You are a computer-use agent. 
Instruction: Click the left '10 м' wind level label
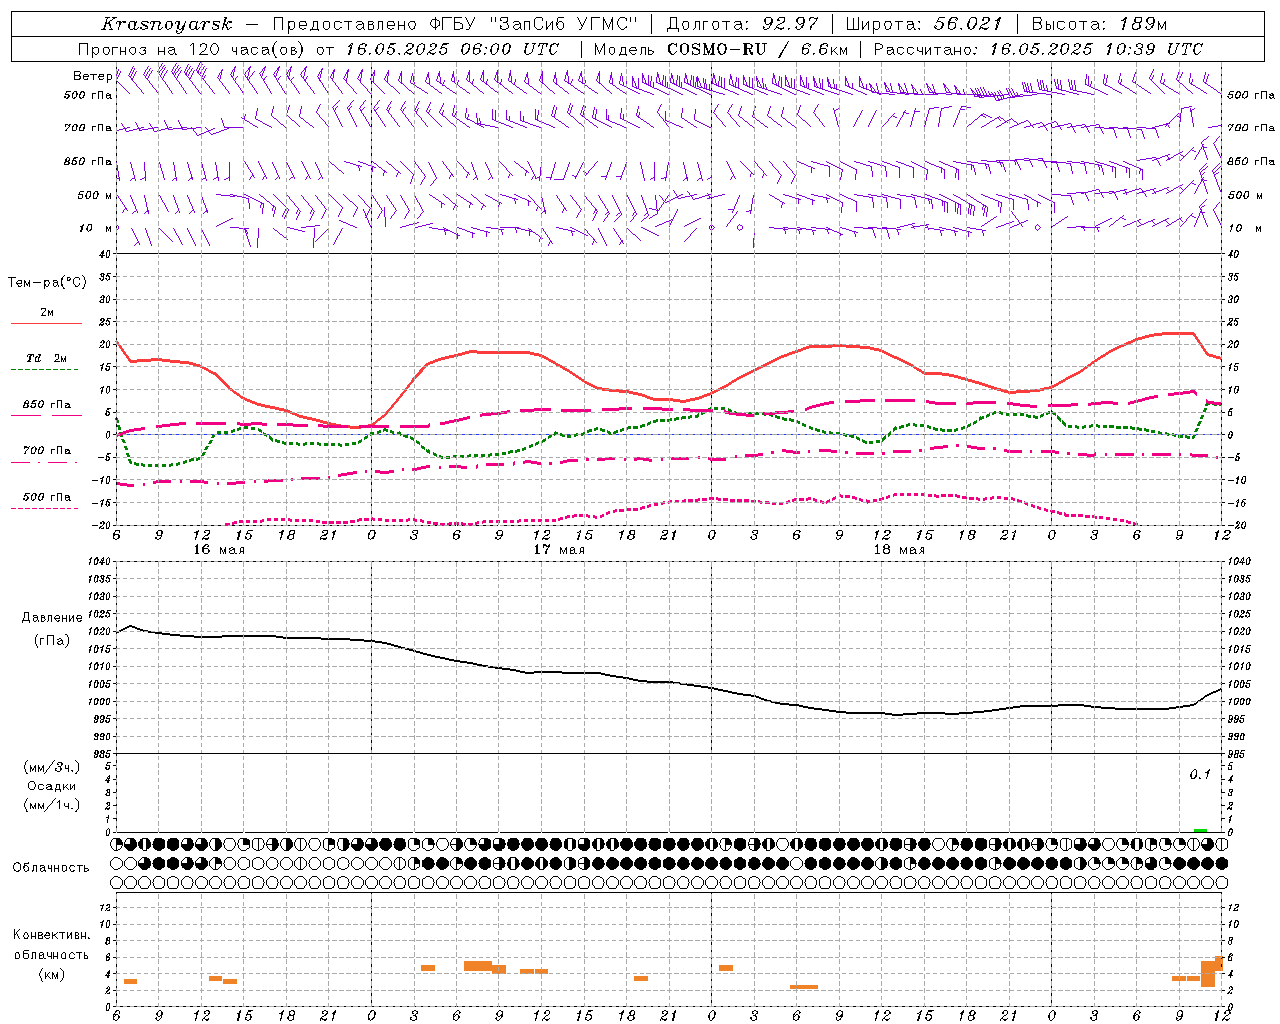coord(96,228)
